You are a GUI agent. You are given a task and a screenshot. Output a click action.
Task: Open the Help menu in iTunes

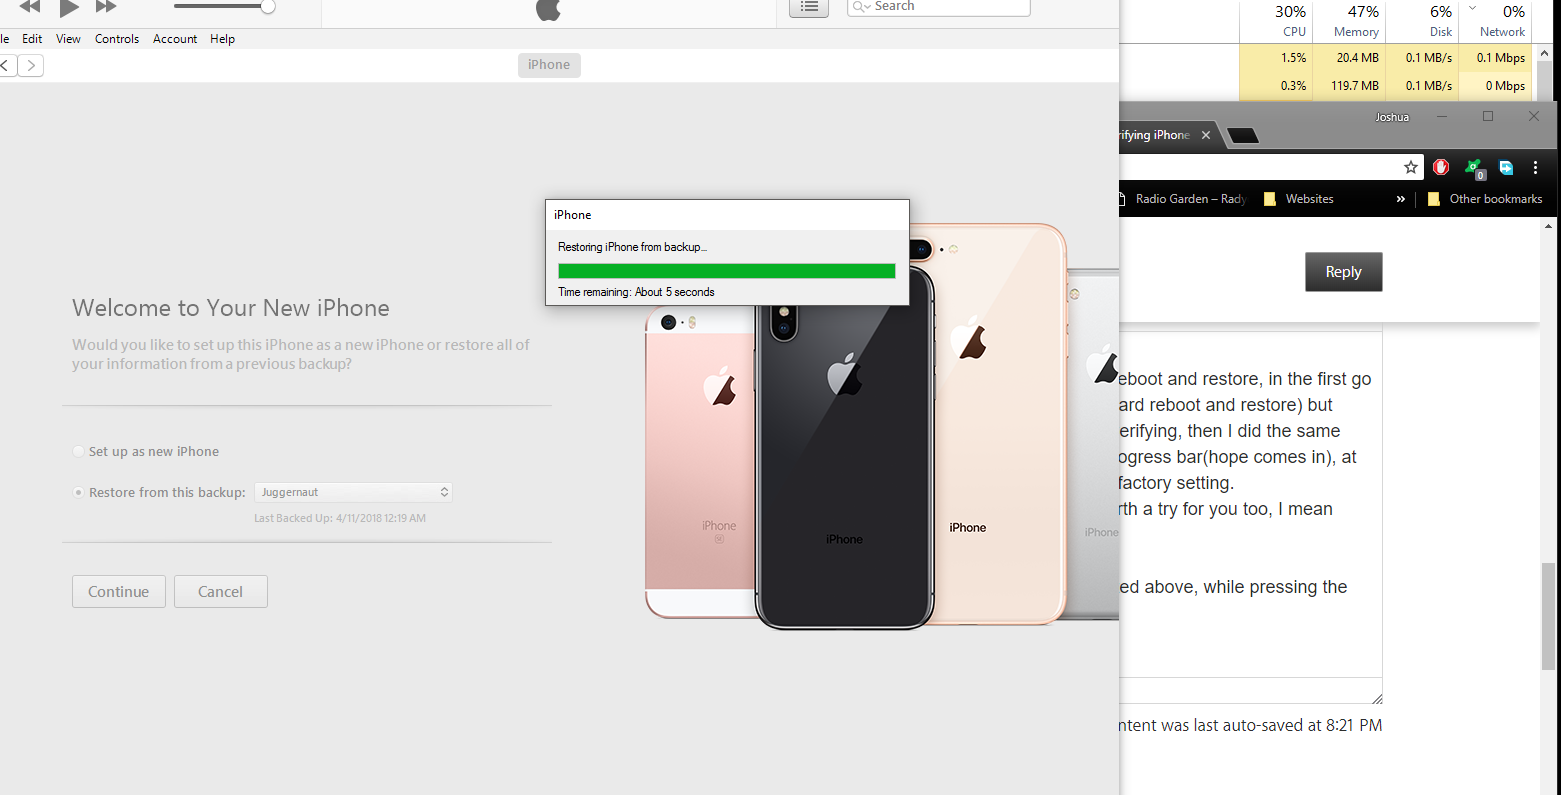point(222,39)
